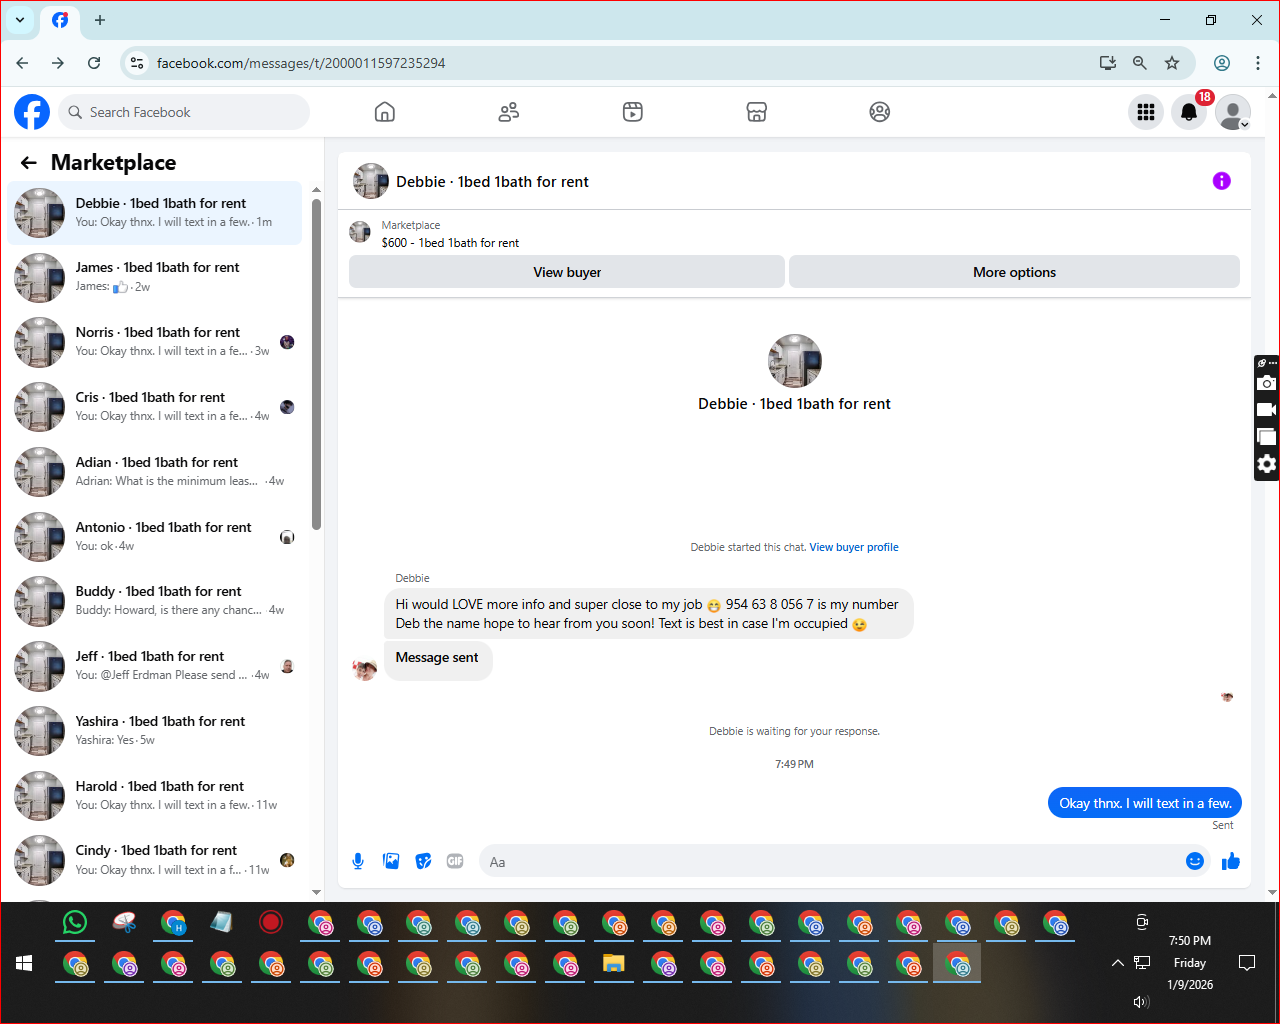Viewport: 1280px width, 1024px height.
Task: Click Debbie's listing thumbnail in chat center
Action: [x=795, y=361]
